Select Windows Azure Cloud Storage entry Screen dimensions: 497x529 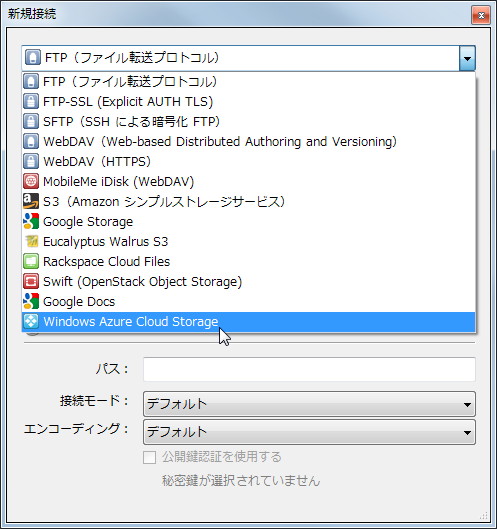click(x=249, y=322)
